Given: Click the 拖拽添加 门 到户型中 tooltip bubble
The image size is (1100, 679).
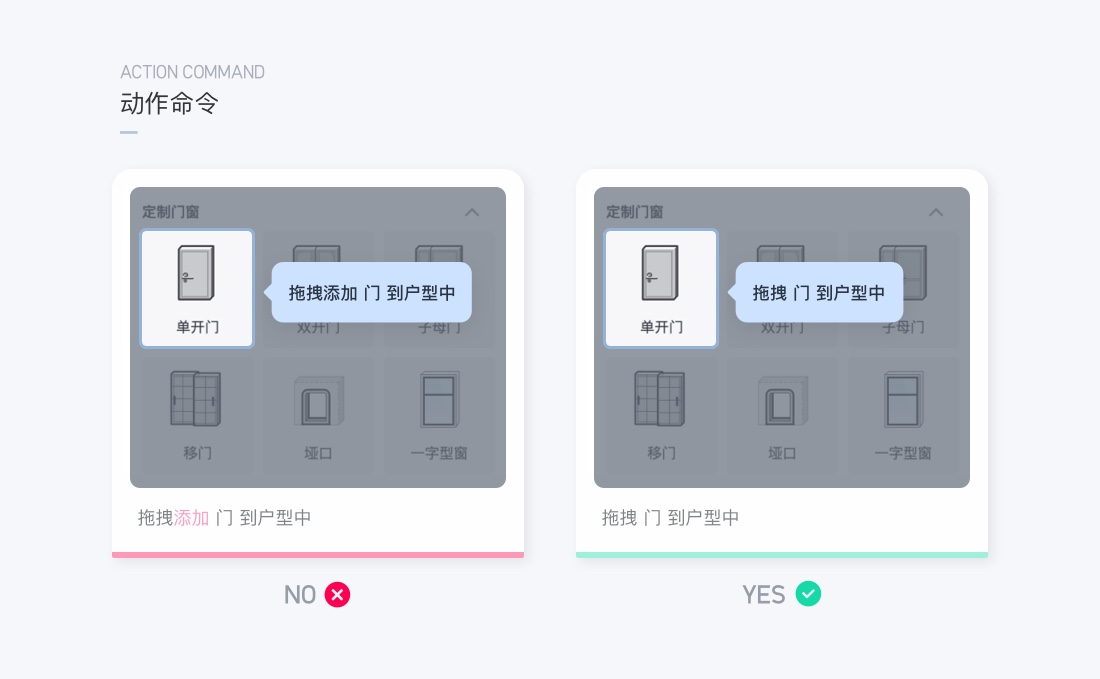Looking at the screenshot, I should pyautogui.click(x=372, y=292).
